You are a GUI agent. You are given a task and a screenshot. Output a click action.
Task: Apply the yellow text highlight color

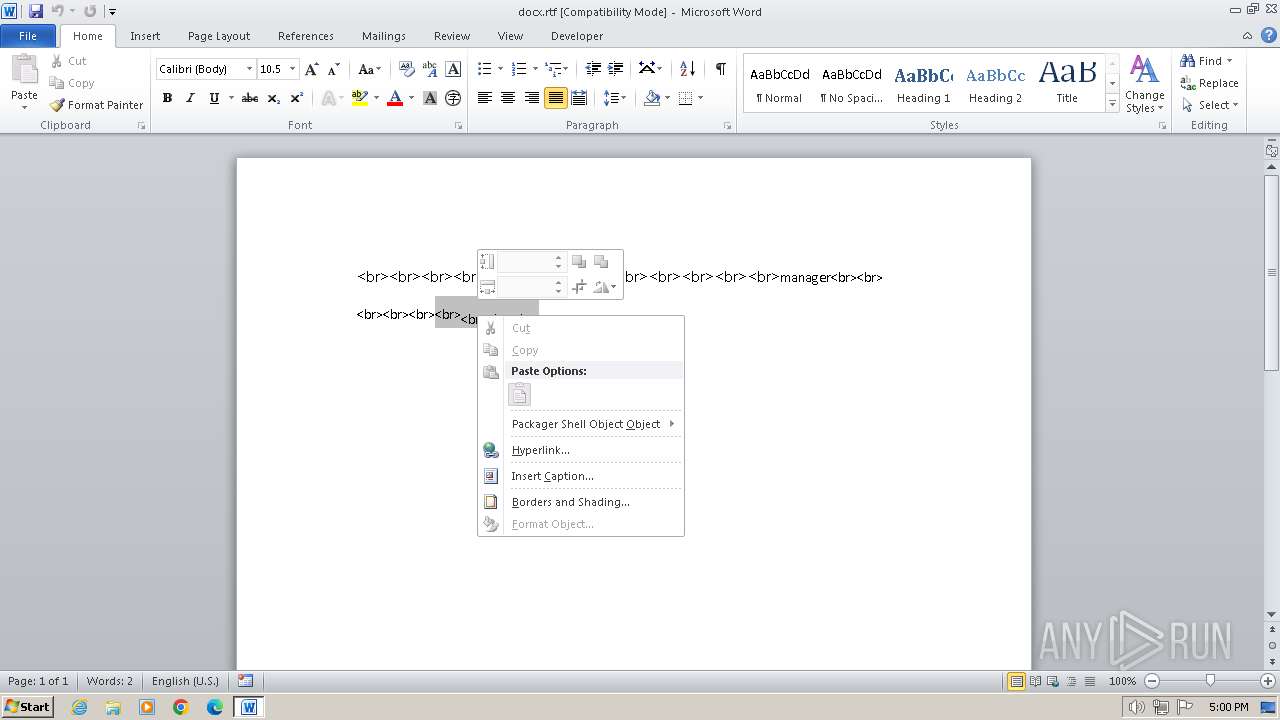[360, 98]
